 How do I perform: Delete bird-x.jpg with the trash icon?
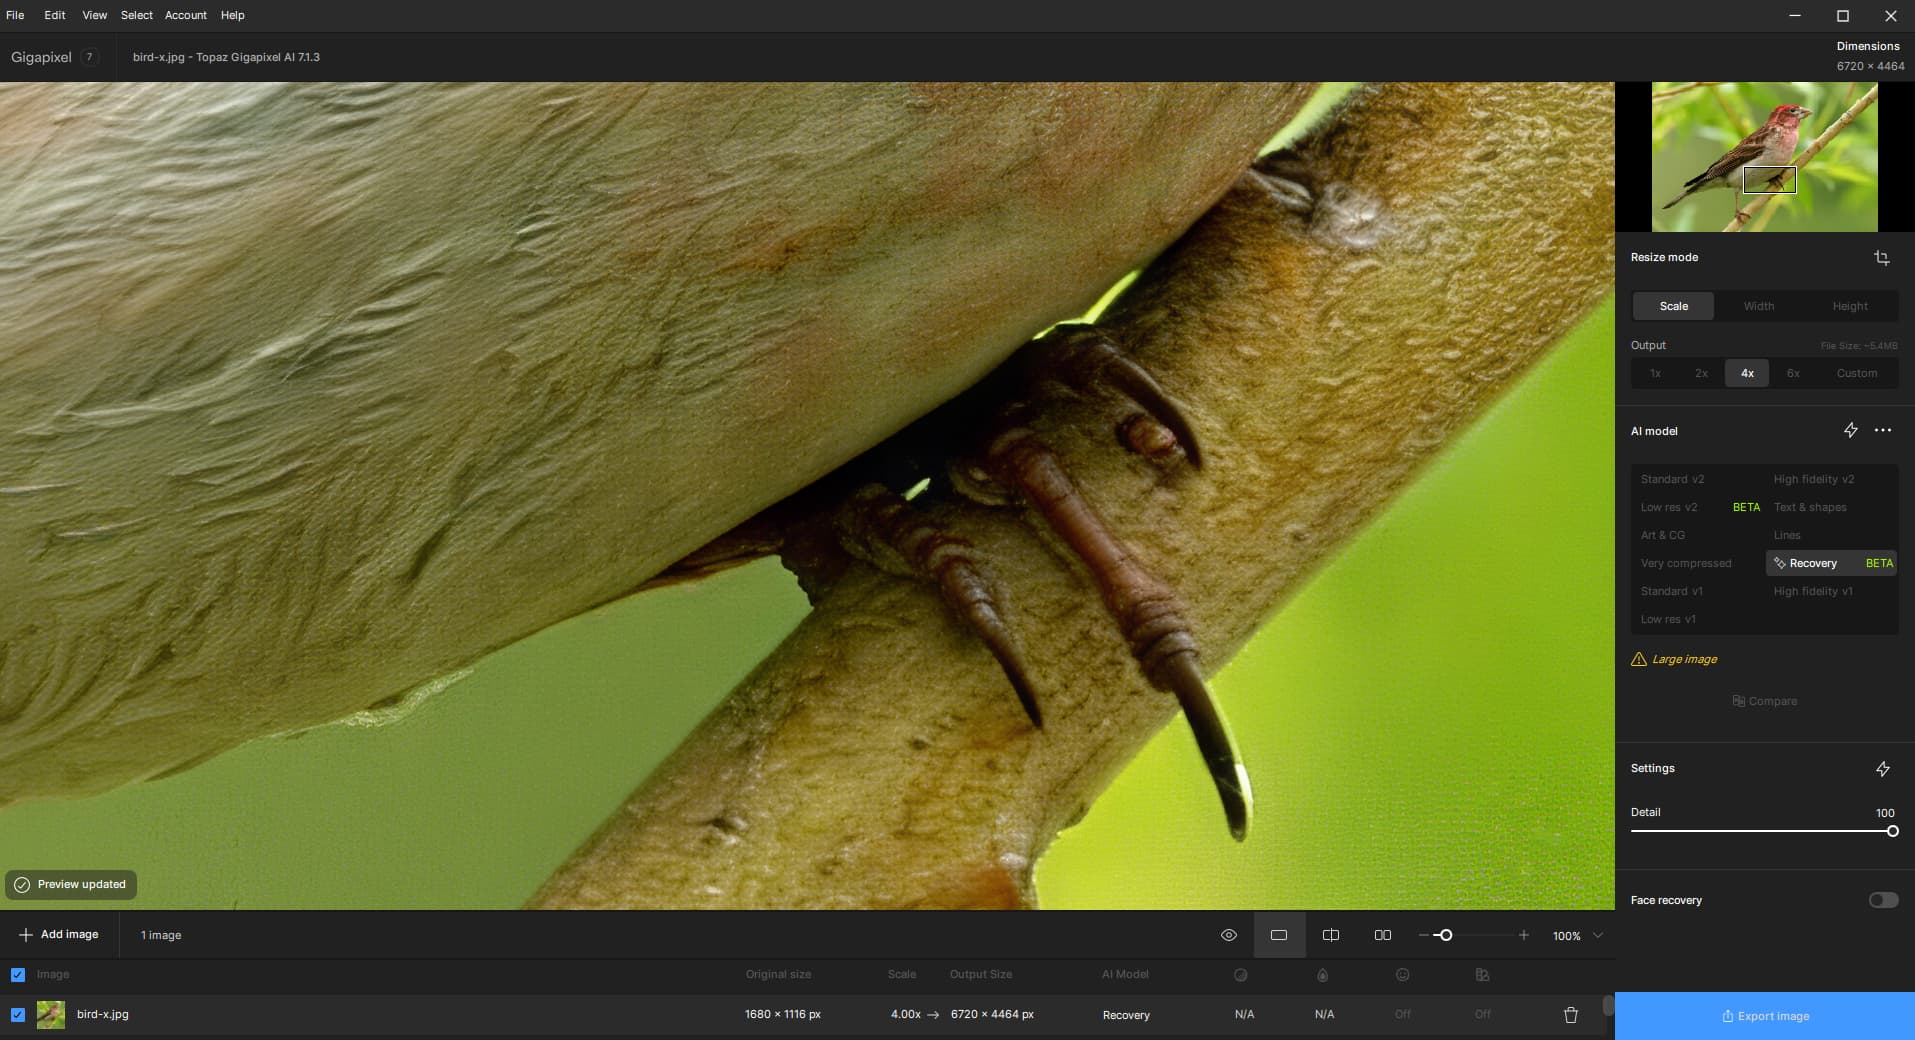(1570, 1015)
